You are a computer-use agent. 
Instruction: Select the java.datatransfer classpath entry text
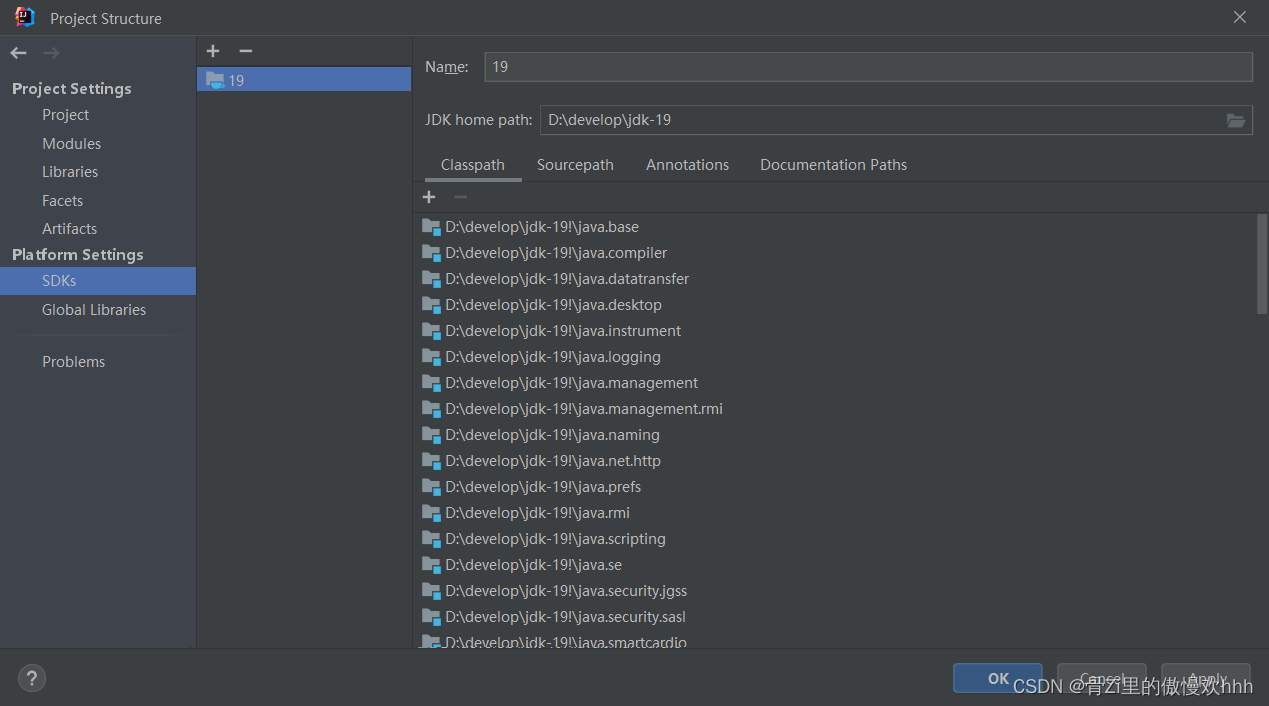pos(567,279)
